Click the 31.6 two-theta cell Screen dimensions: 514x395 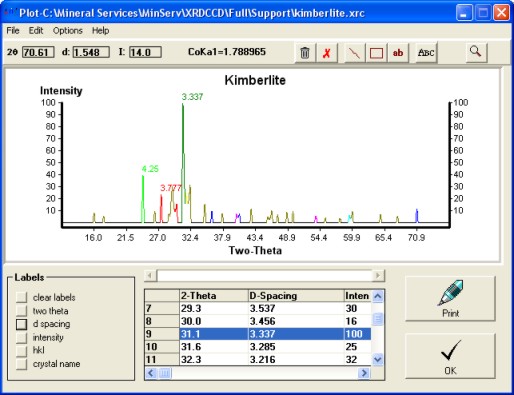[214, 347]
